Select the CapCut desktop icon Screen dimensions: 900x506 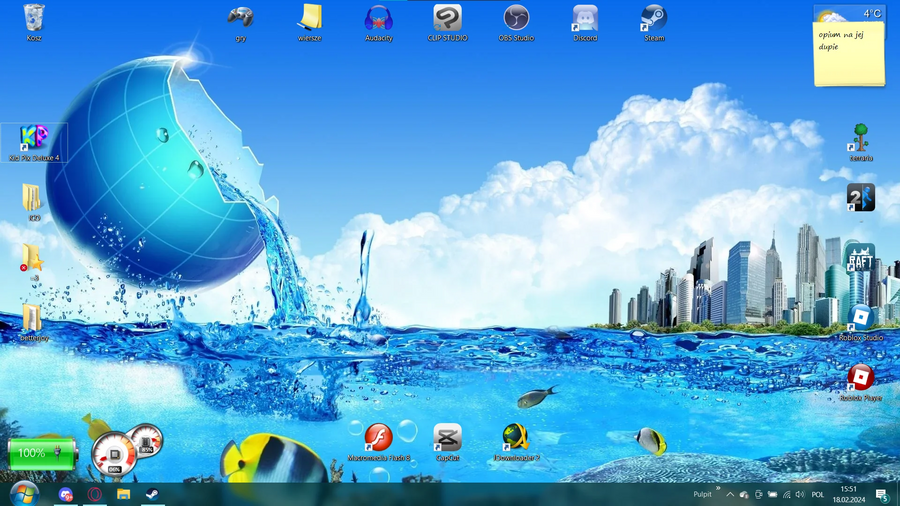(x=447, y=439)
